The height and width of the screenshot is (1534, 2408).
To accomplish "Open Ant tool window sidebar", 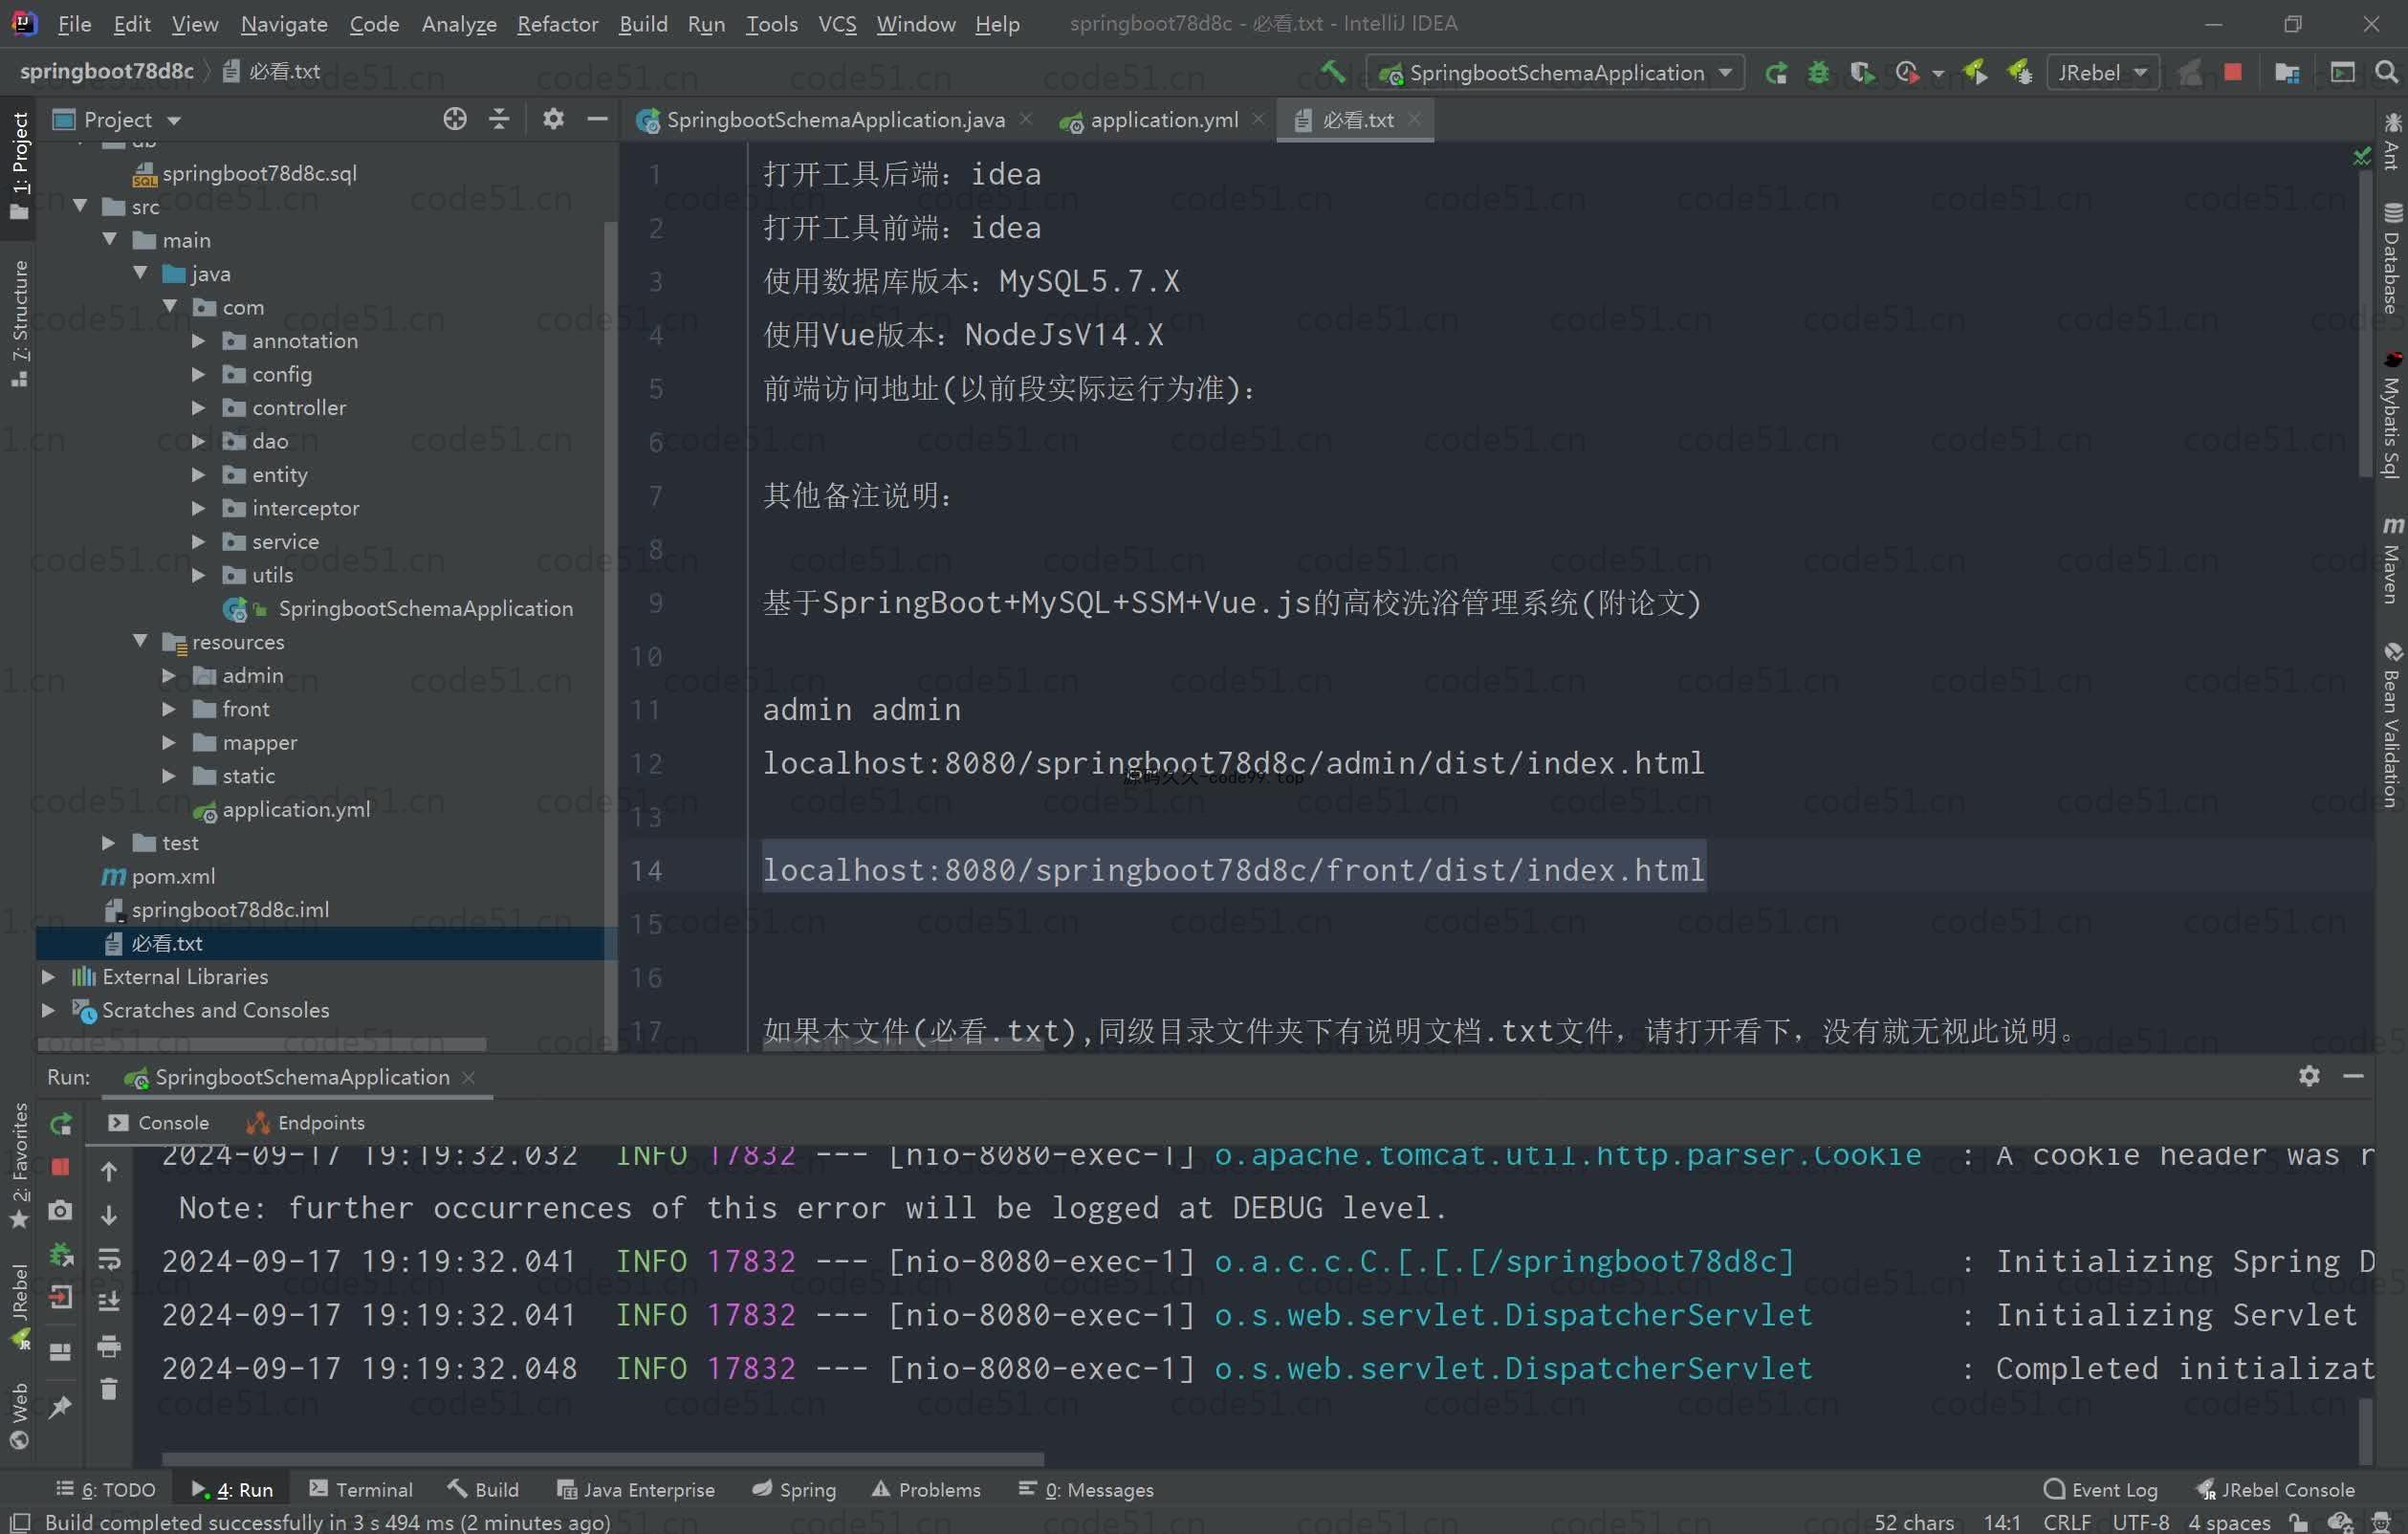I will point(2392,142).
